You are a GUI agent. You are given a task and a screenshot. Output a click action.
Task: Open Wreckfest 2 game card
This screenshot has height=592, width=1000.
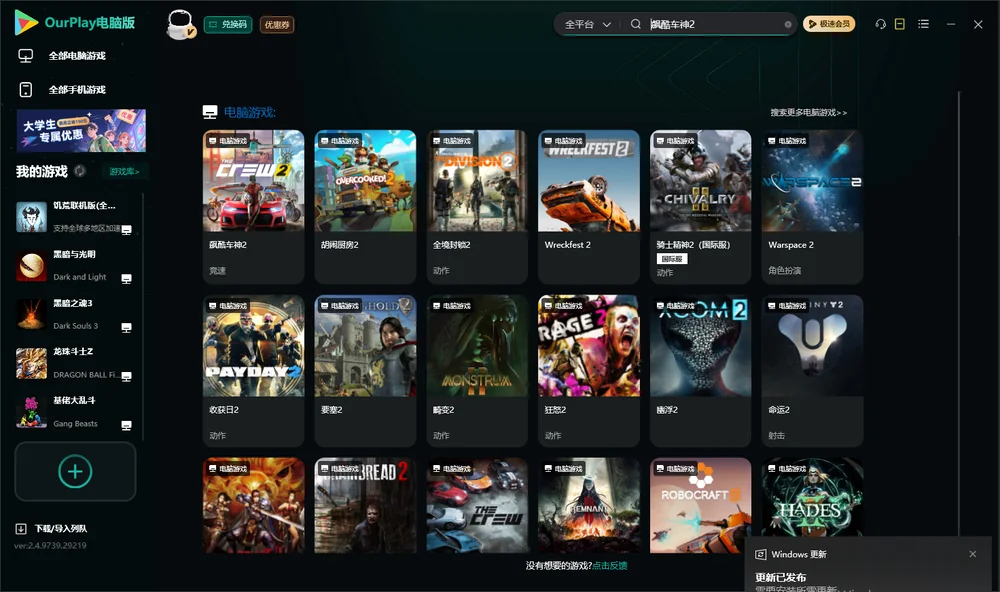[589, 207]
